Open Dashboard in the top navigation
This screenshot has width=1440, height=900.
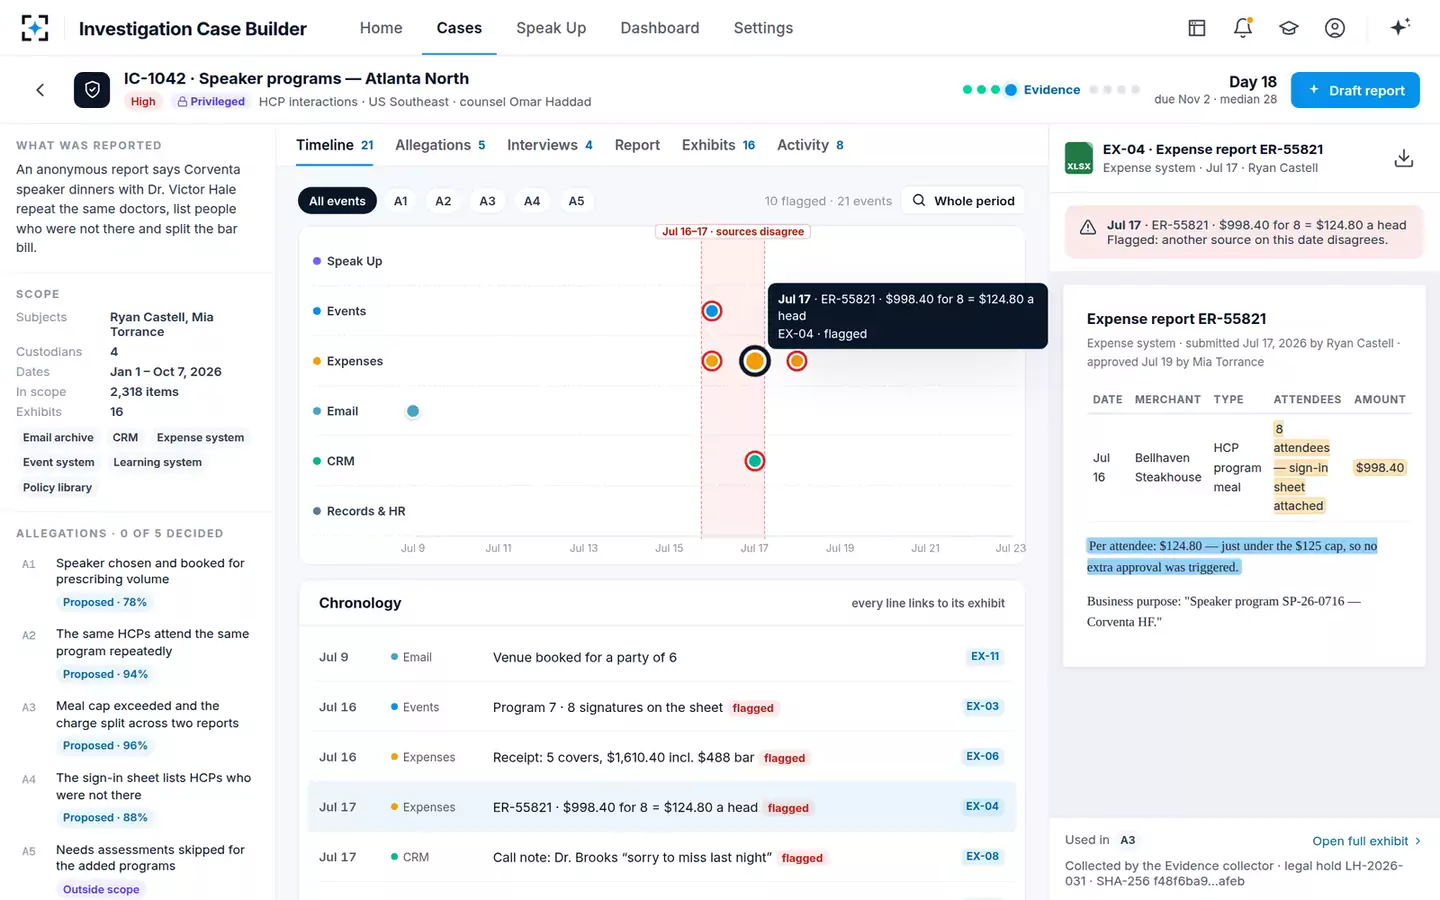coord(660,28)
